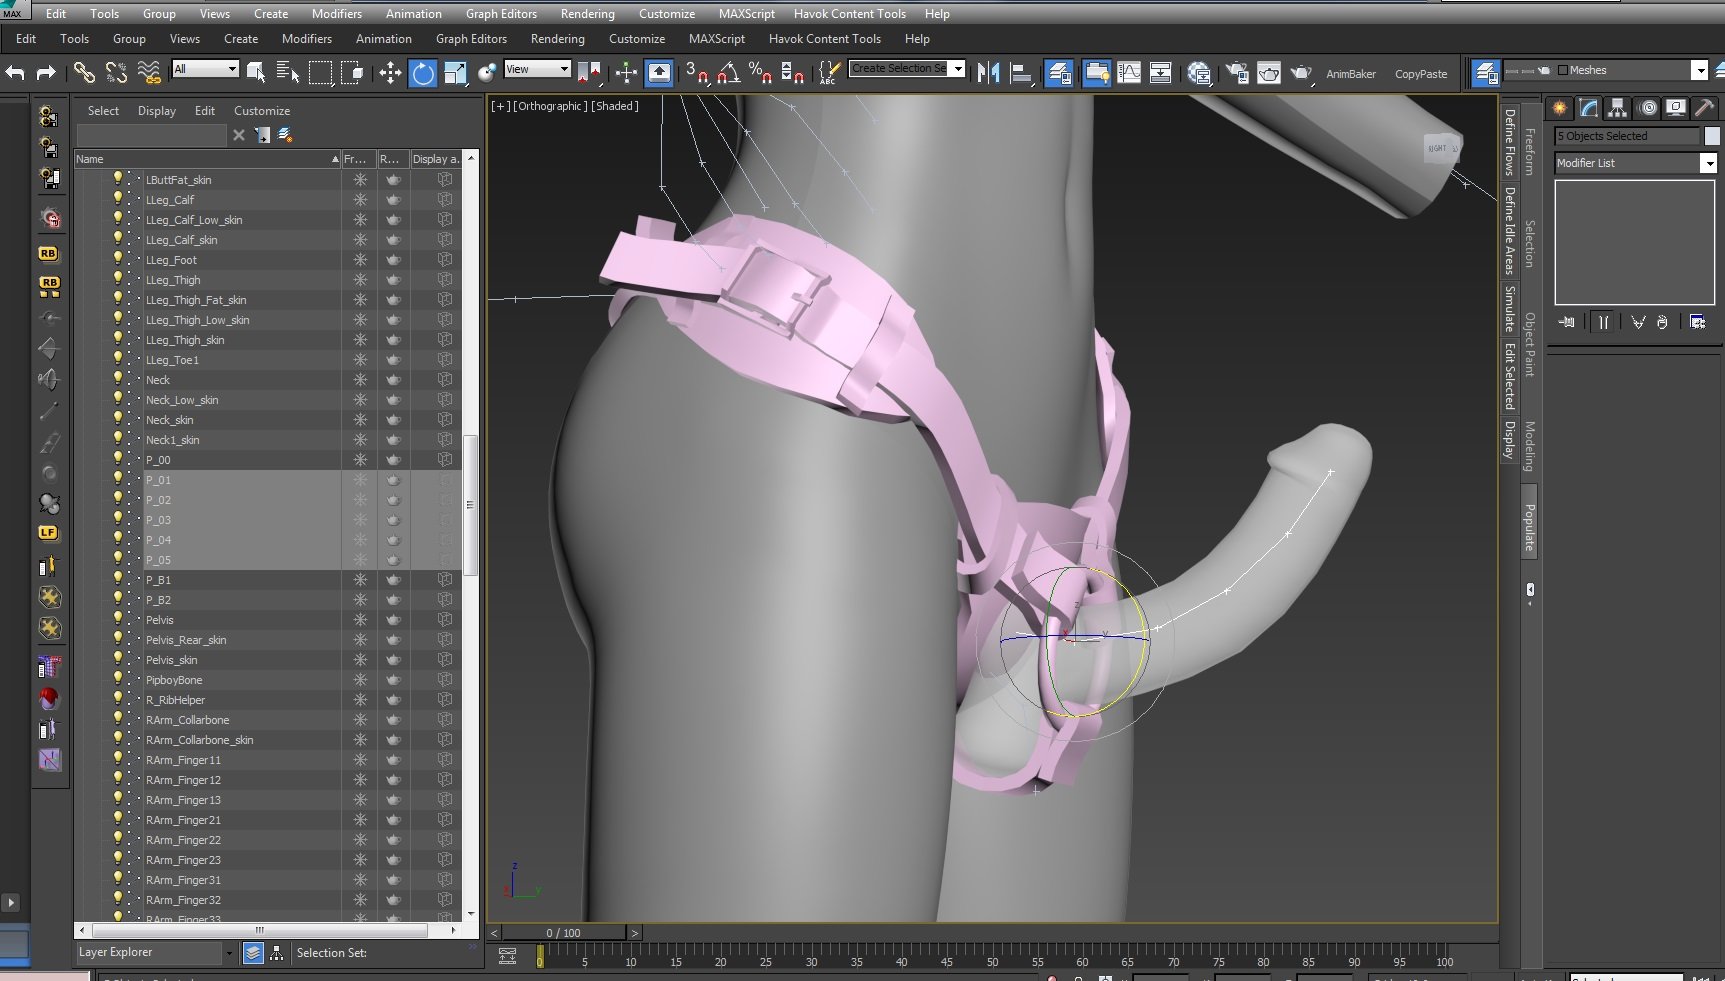This screenshot has width=1725, height=981.
Task: Open the Hierarchy command panel tab
Action: [x=1617, y=108]
